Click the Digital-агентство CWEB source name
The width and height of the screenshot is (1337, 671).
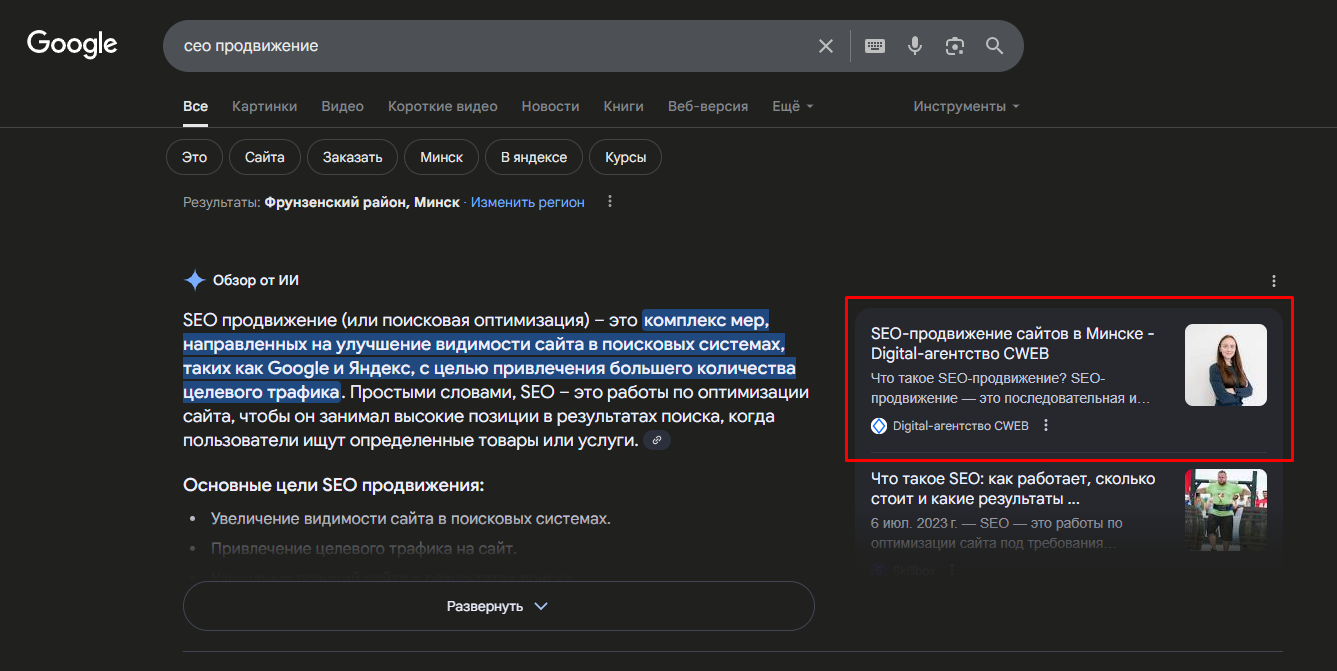(961, 426)
